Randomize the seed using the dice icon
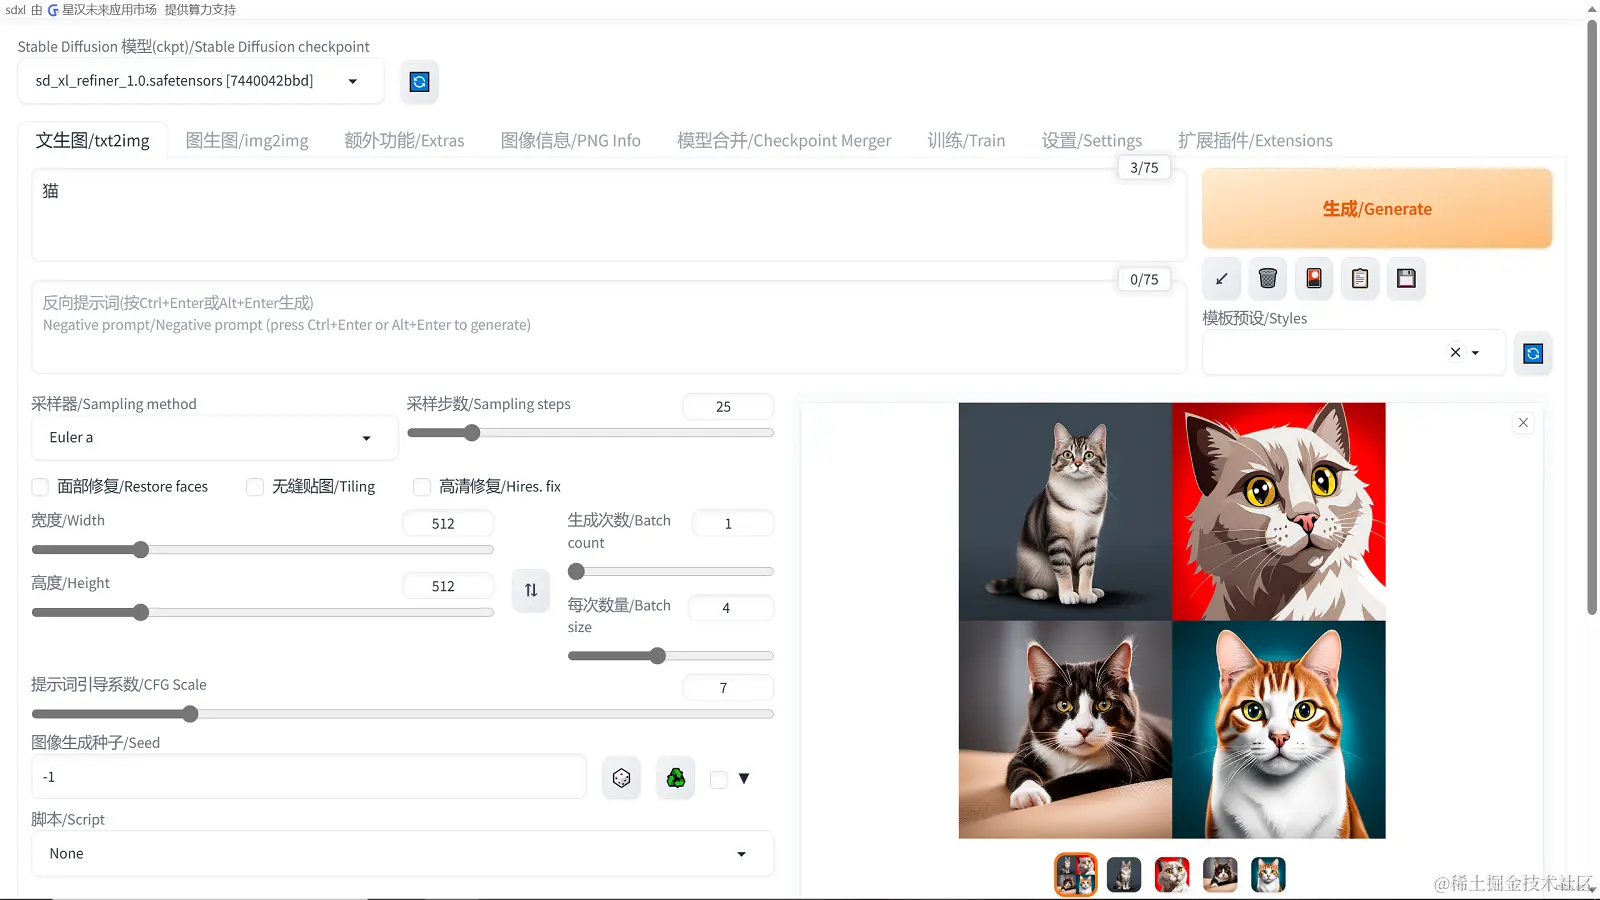Viewport: 1600px width, 900px height. click(621, 777)
